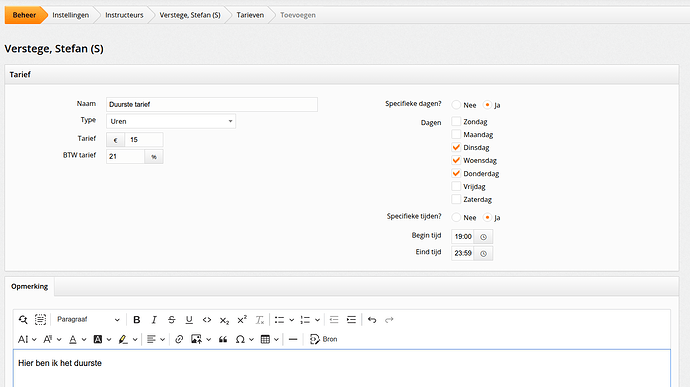Screen dimensions: 690x387
Task: Open the text alignment dropdown
Action: click(156, 339)
